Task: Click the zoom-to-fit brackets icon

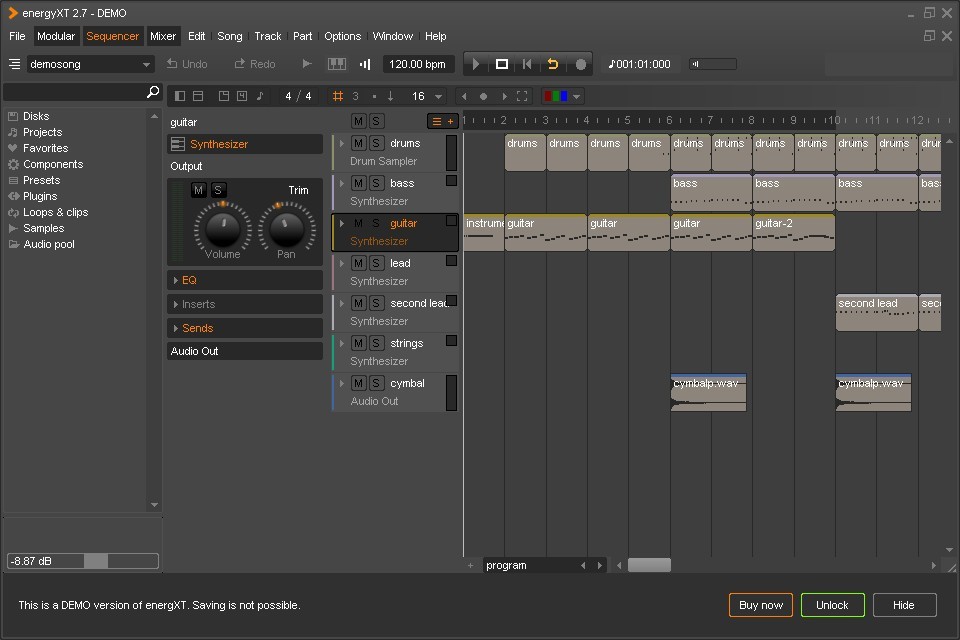Action: [x=522, y=96]
